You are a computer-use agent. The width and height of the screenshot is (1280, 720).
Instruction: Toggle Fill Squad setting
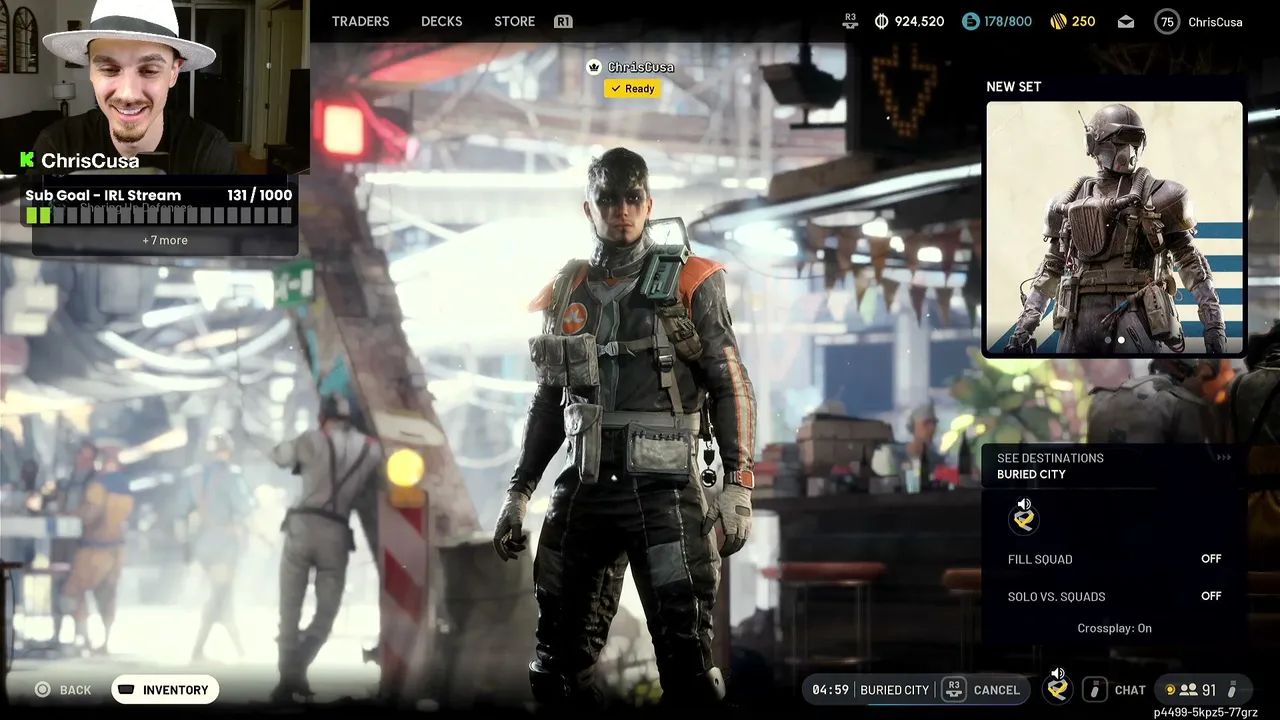1114,559
